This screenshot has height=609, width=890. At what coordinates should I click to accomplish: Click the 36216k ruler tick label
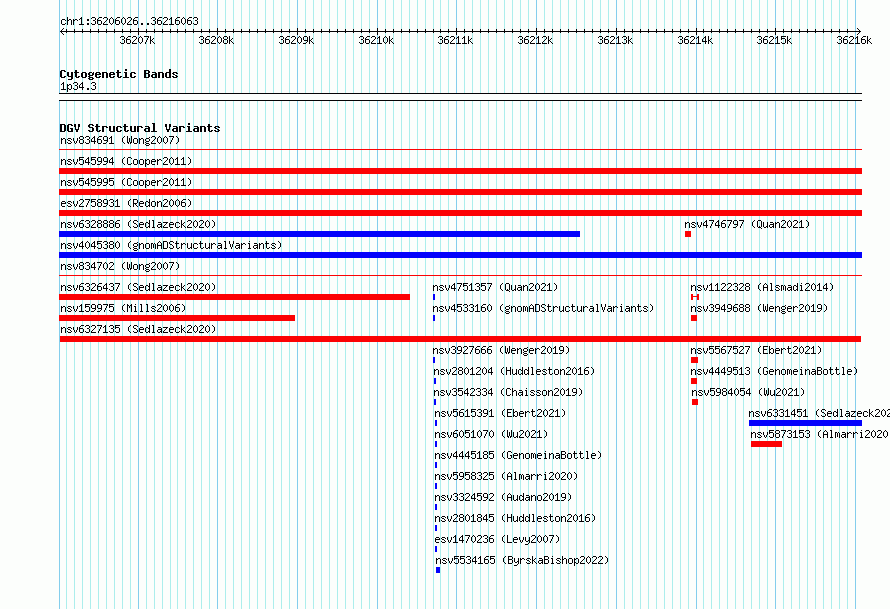(x=854, y=40)
